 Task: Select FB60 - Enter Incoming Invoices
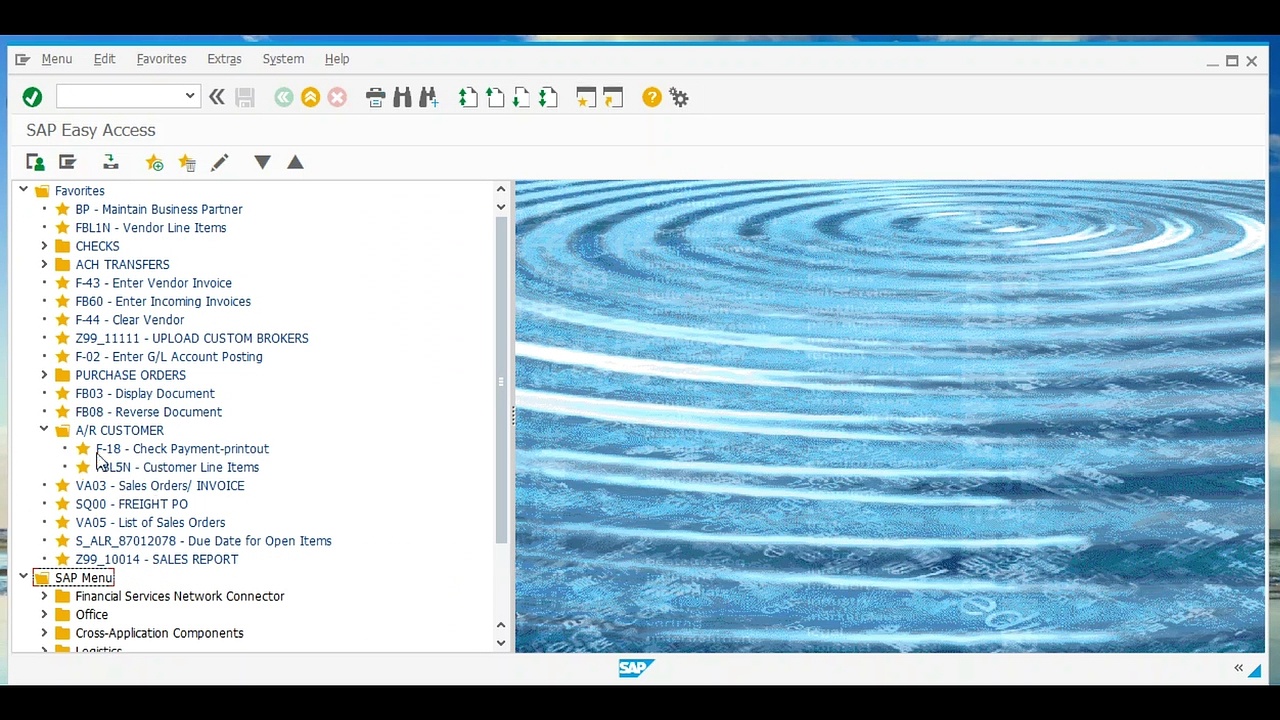[163, 301]
